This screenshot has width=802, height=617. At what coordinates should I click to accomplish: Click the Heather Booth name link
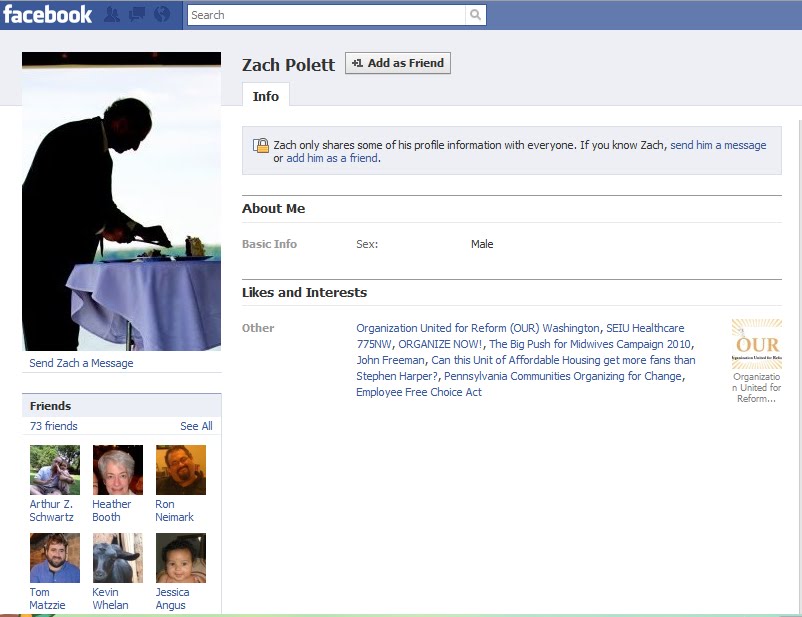112,511
